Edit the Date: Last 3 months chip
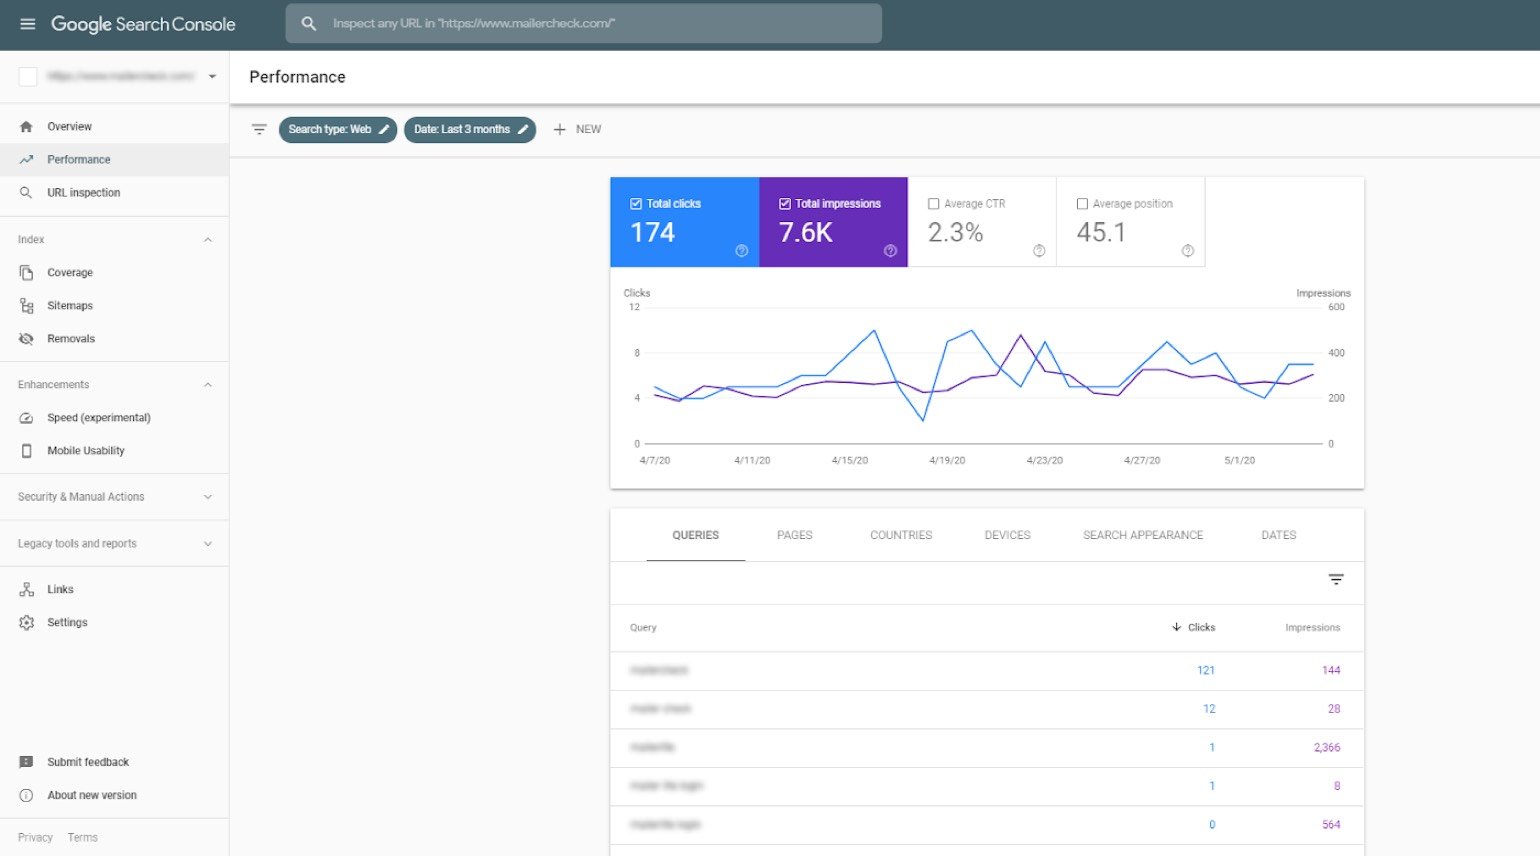This screenshot has height=856, width=1540. pos(470,130)
